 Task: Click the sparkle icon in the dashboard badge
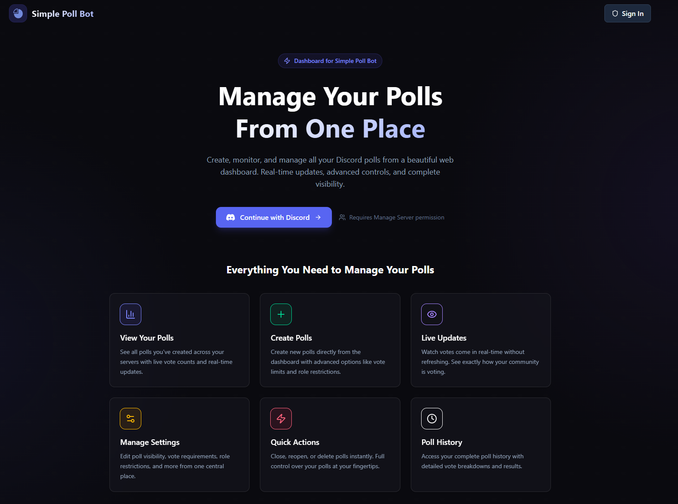[x=287, y=61]
